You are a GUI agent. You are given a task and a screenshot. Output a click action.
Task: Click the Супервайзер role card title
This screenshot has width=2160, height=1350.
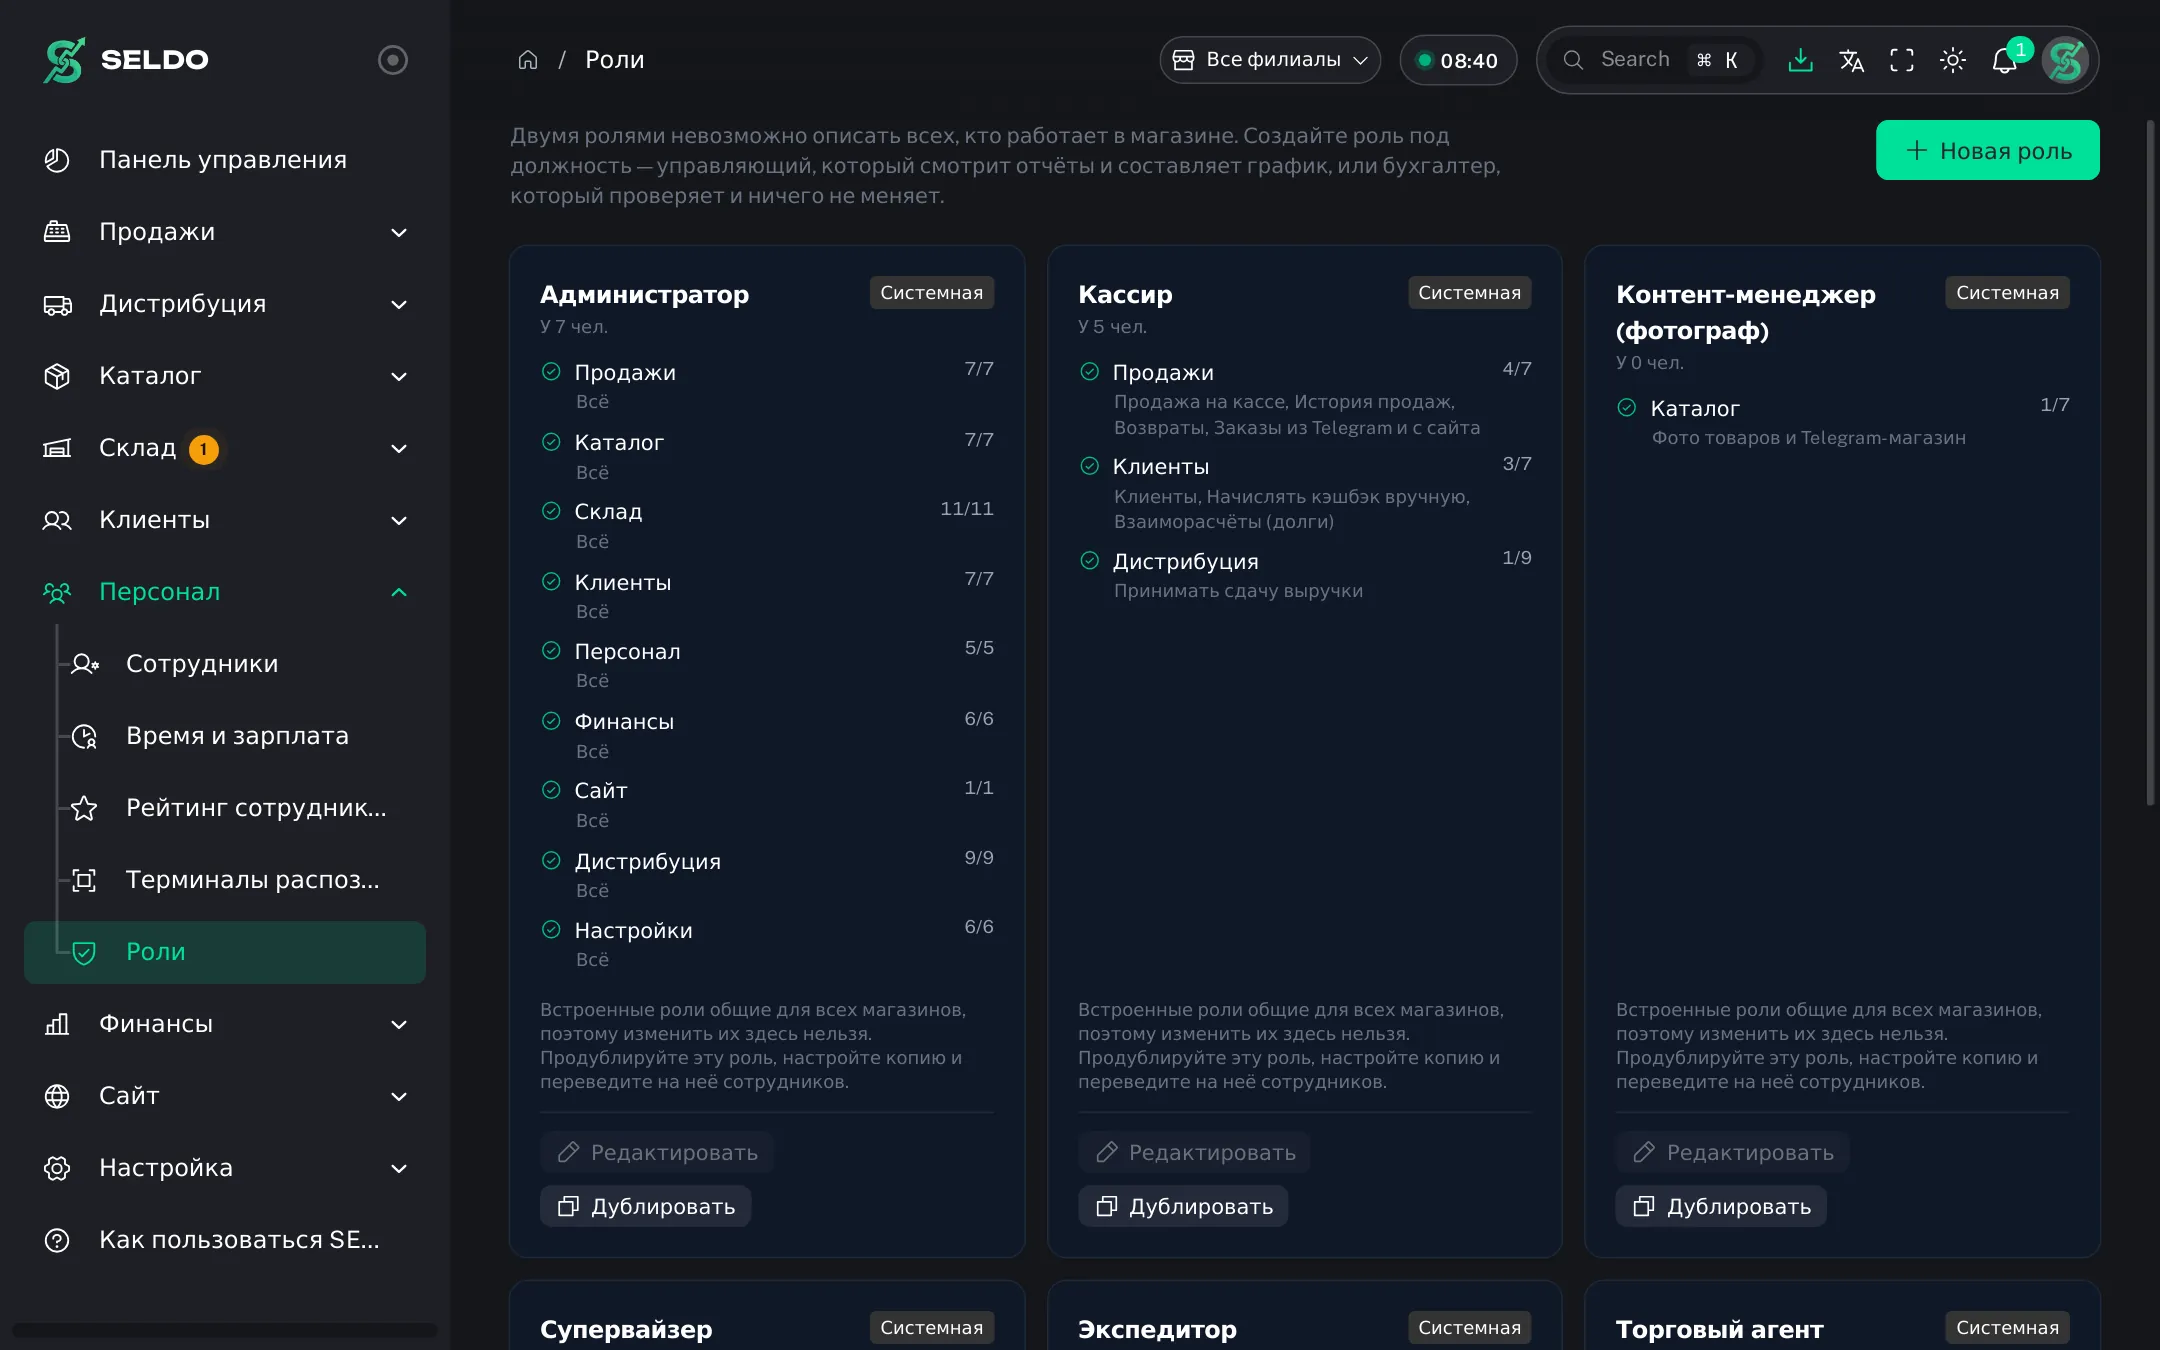[626, 1329]
